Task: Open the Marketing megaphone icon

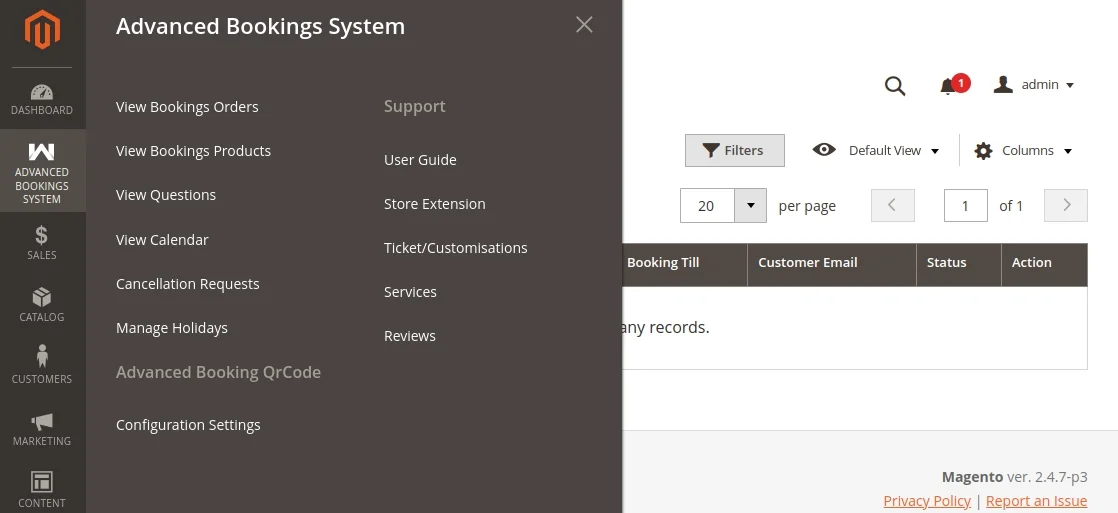Action: tap(42, 429)
